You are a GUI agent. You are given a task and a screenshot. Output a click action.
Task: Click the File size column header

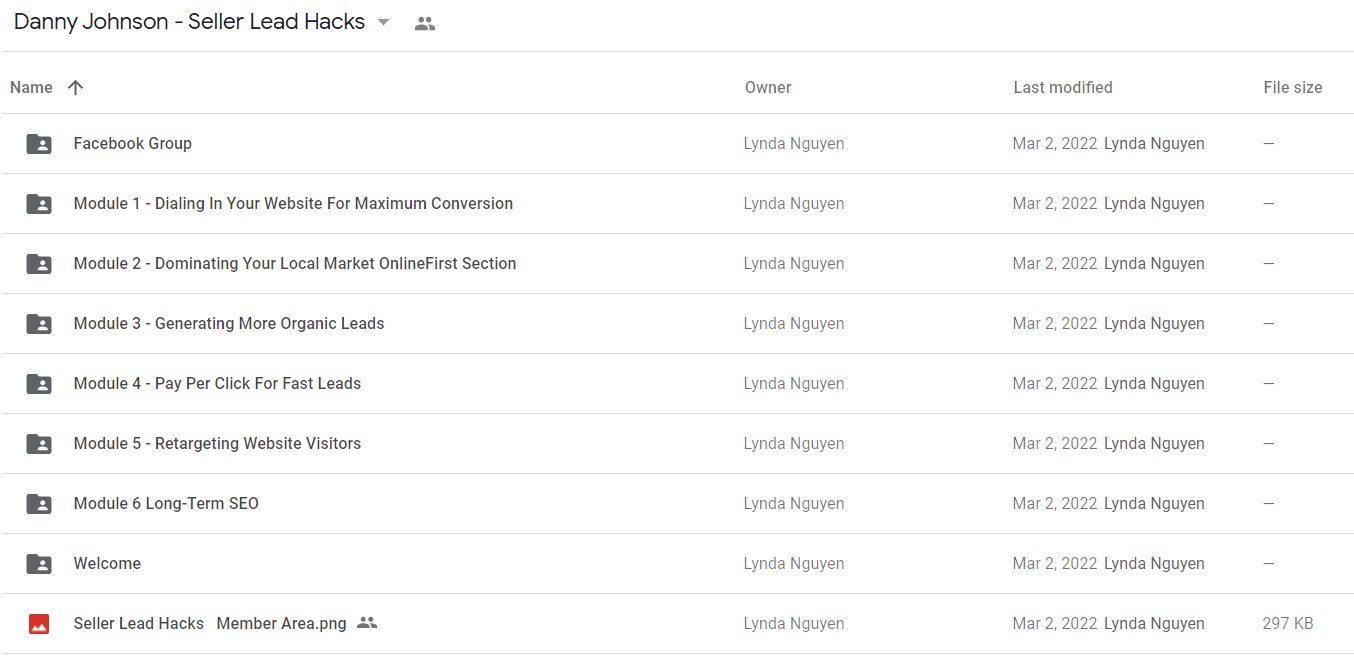1293,87
